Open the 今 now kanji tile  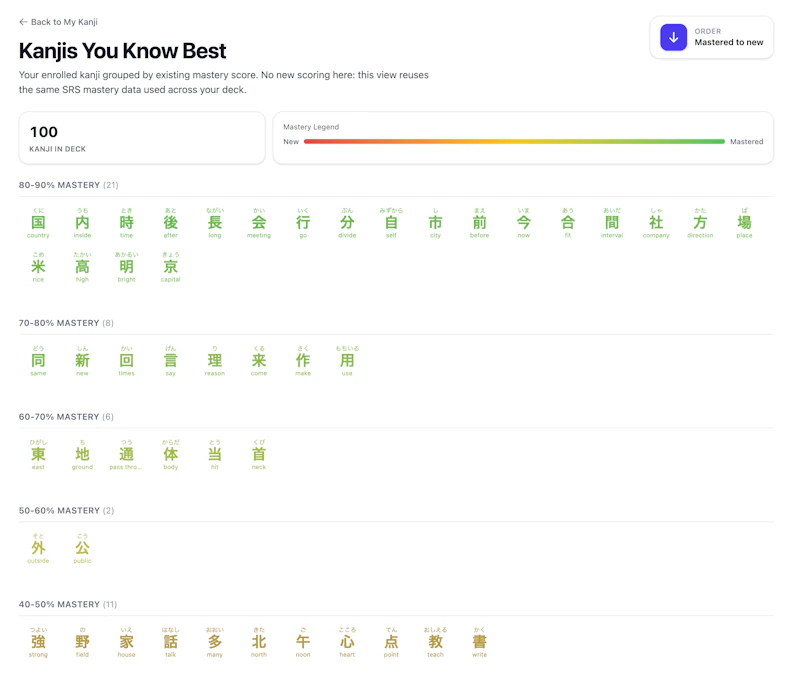(523, 223)
